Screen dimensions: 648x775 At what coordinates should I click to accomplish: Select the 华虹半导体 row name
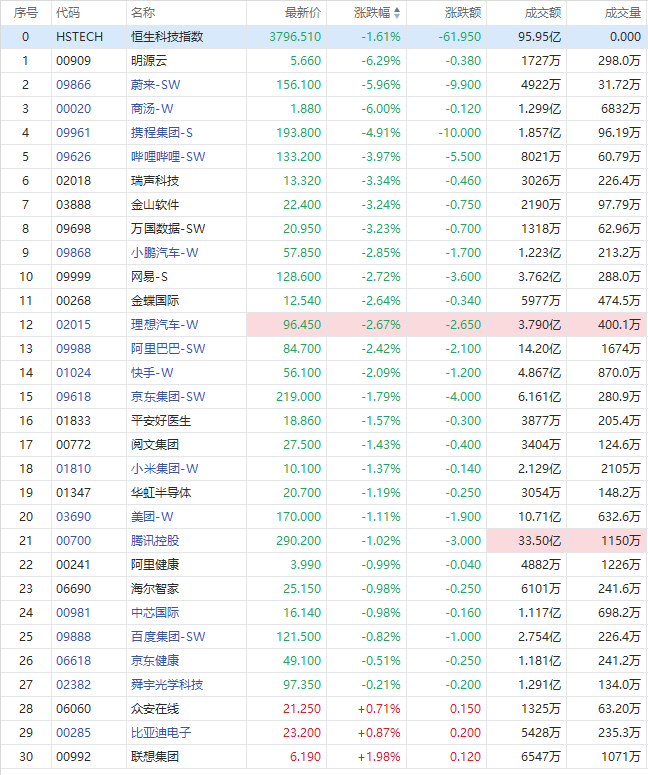[x=161, y=493]
